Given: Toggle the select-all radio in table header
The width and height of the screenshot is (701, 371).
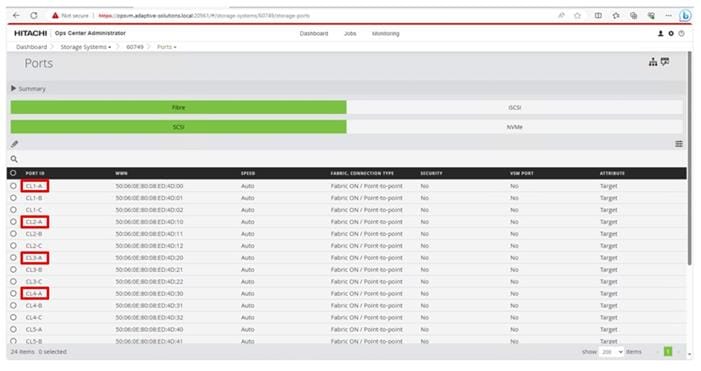Looking at the screenshot, I should pos(13,173).
